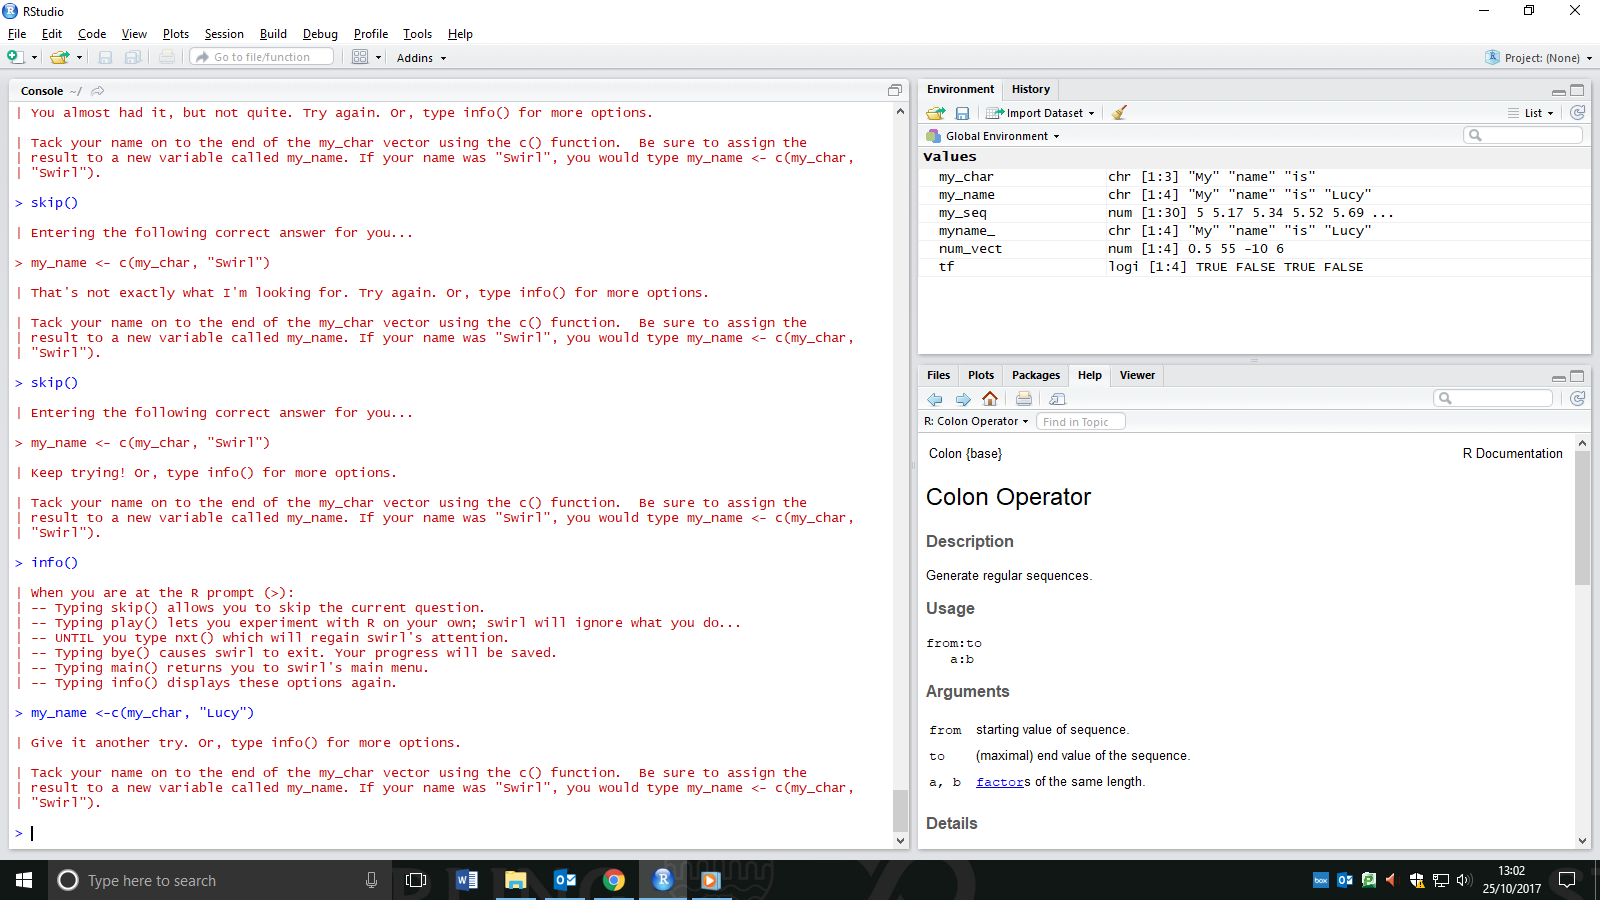Switch to the Packages tab
Viewport: 1600px width, 900px height.
point(1036,376)
